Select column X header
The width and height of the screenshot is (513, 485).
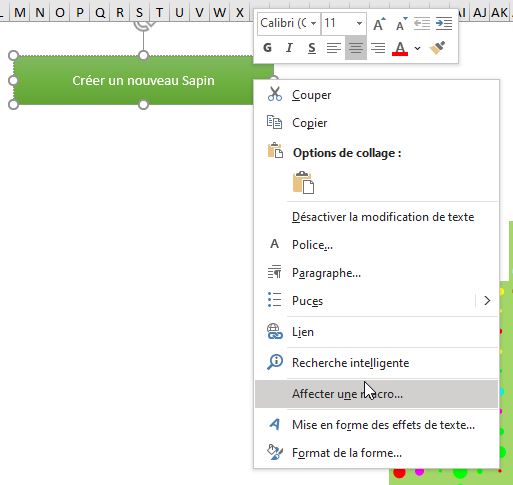coord(240,13)
